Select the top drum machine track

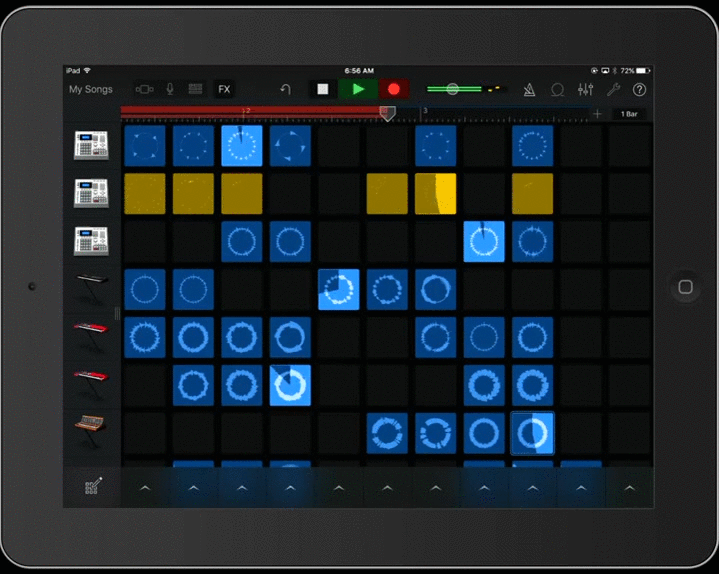pyautogui.click(x=91, y=145)
